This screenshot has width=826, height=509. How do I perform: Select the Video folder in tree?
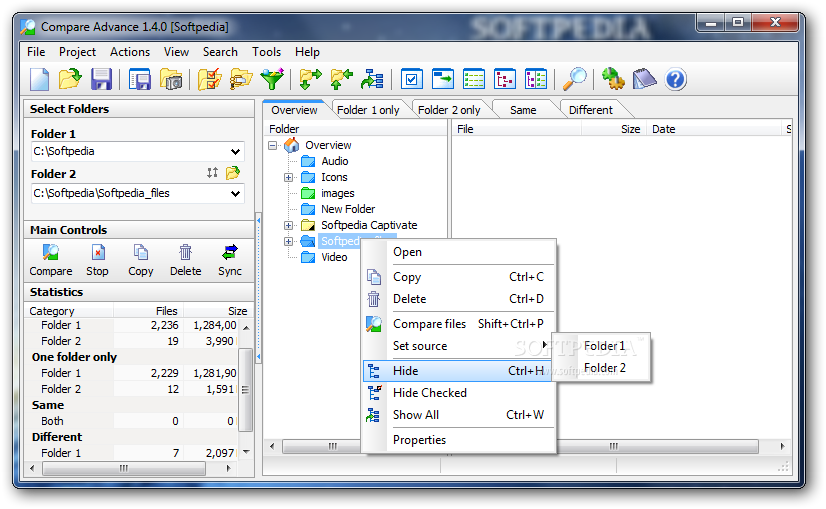tap(334, 257)
